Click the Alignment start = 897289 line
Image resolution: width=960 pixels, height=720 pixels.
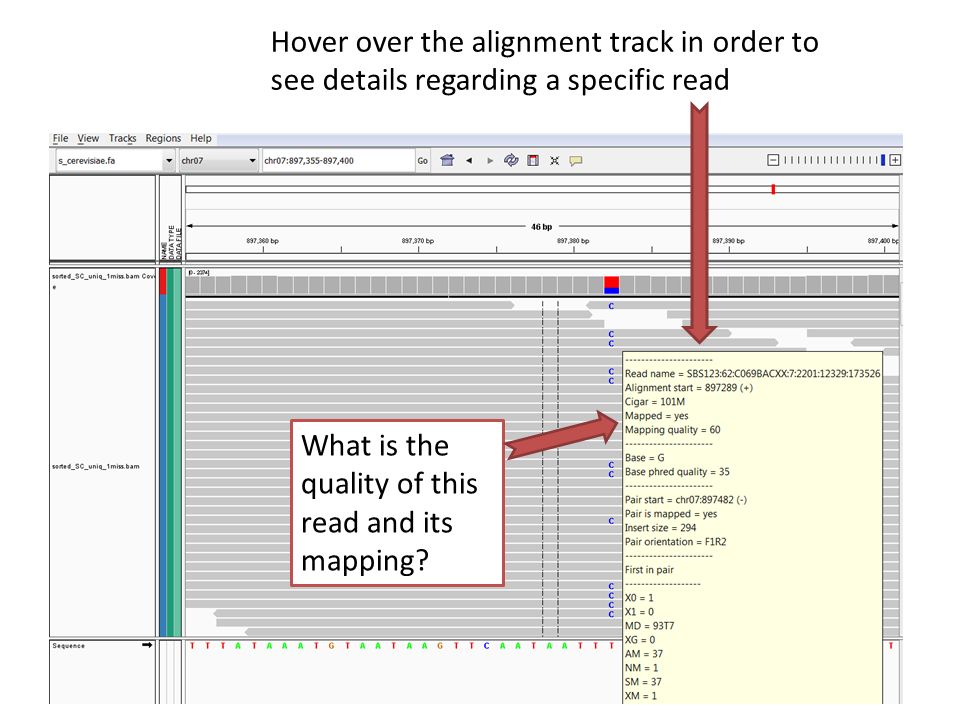pyautogui.click(x=689, y=388)
